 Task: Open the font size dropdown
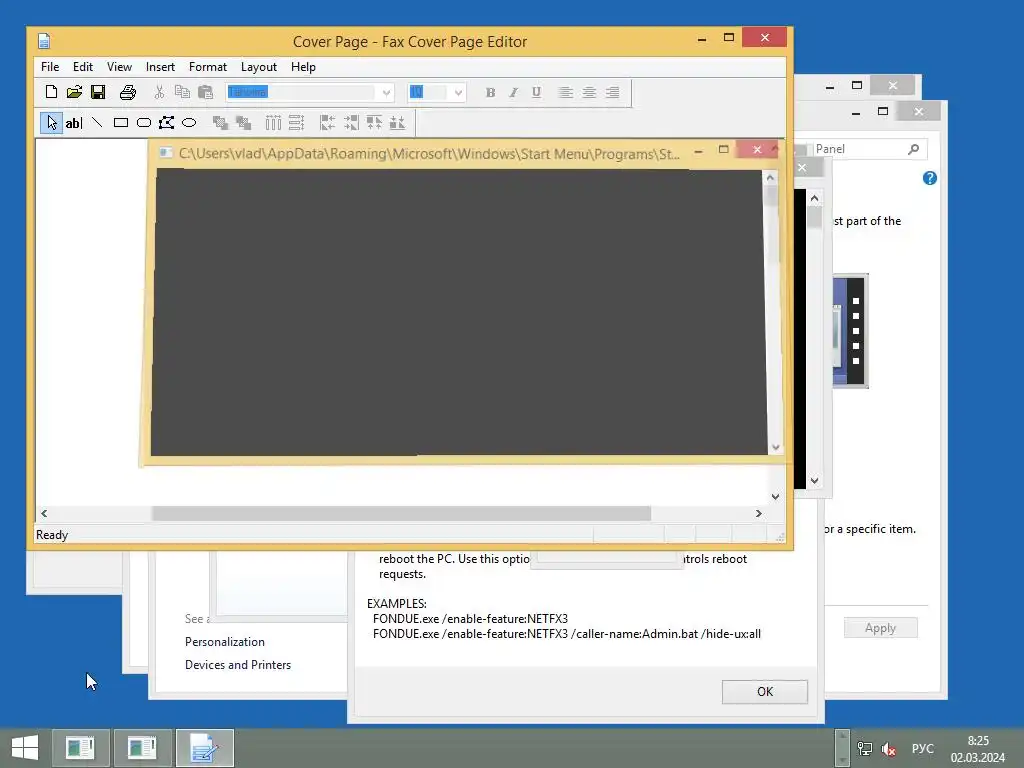458,93
